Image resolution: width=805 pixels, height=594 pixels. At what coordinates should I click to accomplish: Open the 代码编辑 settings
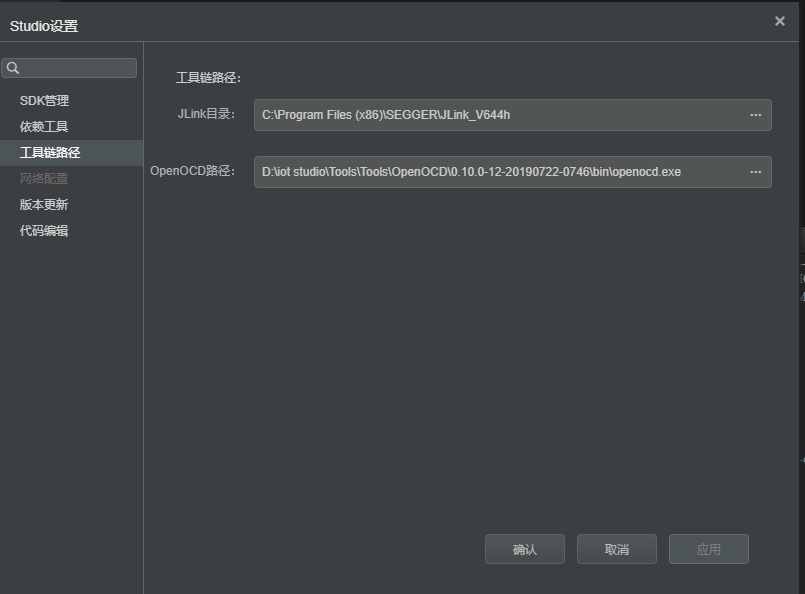(x=44, y=231)
